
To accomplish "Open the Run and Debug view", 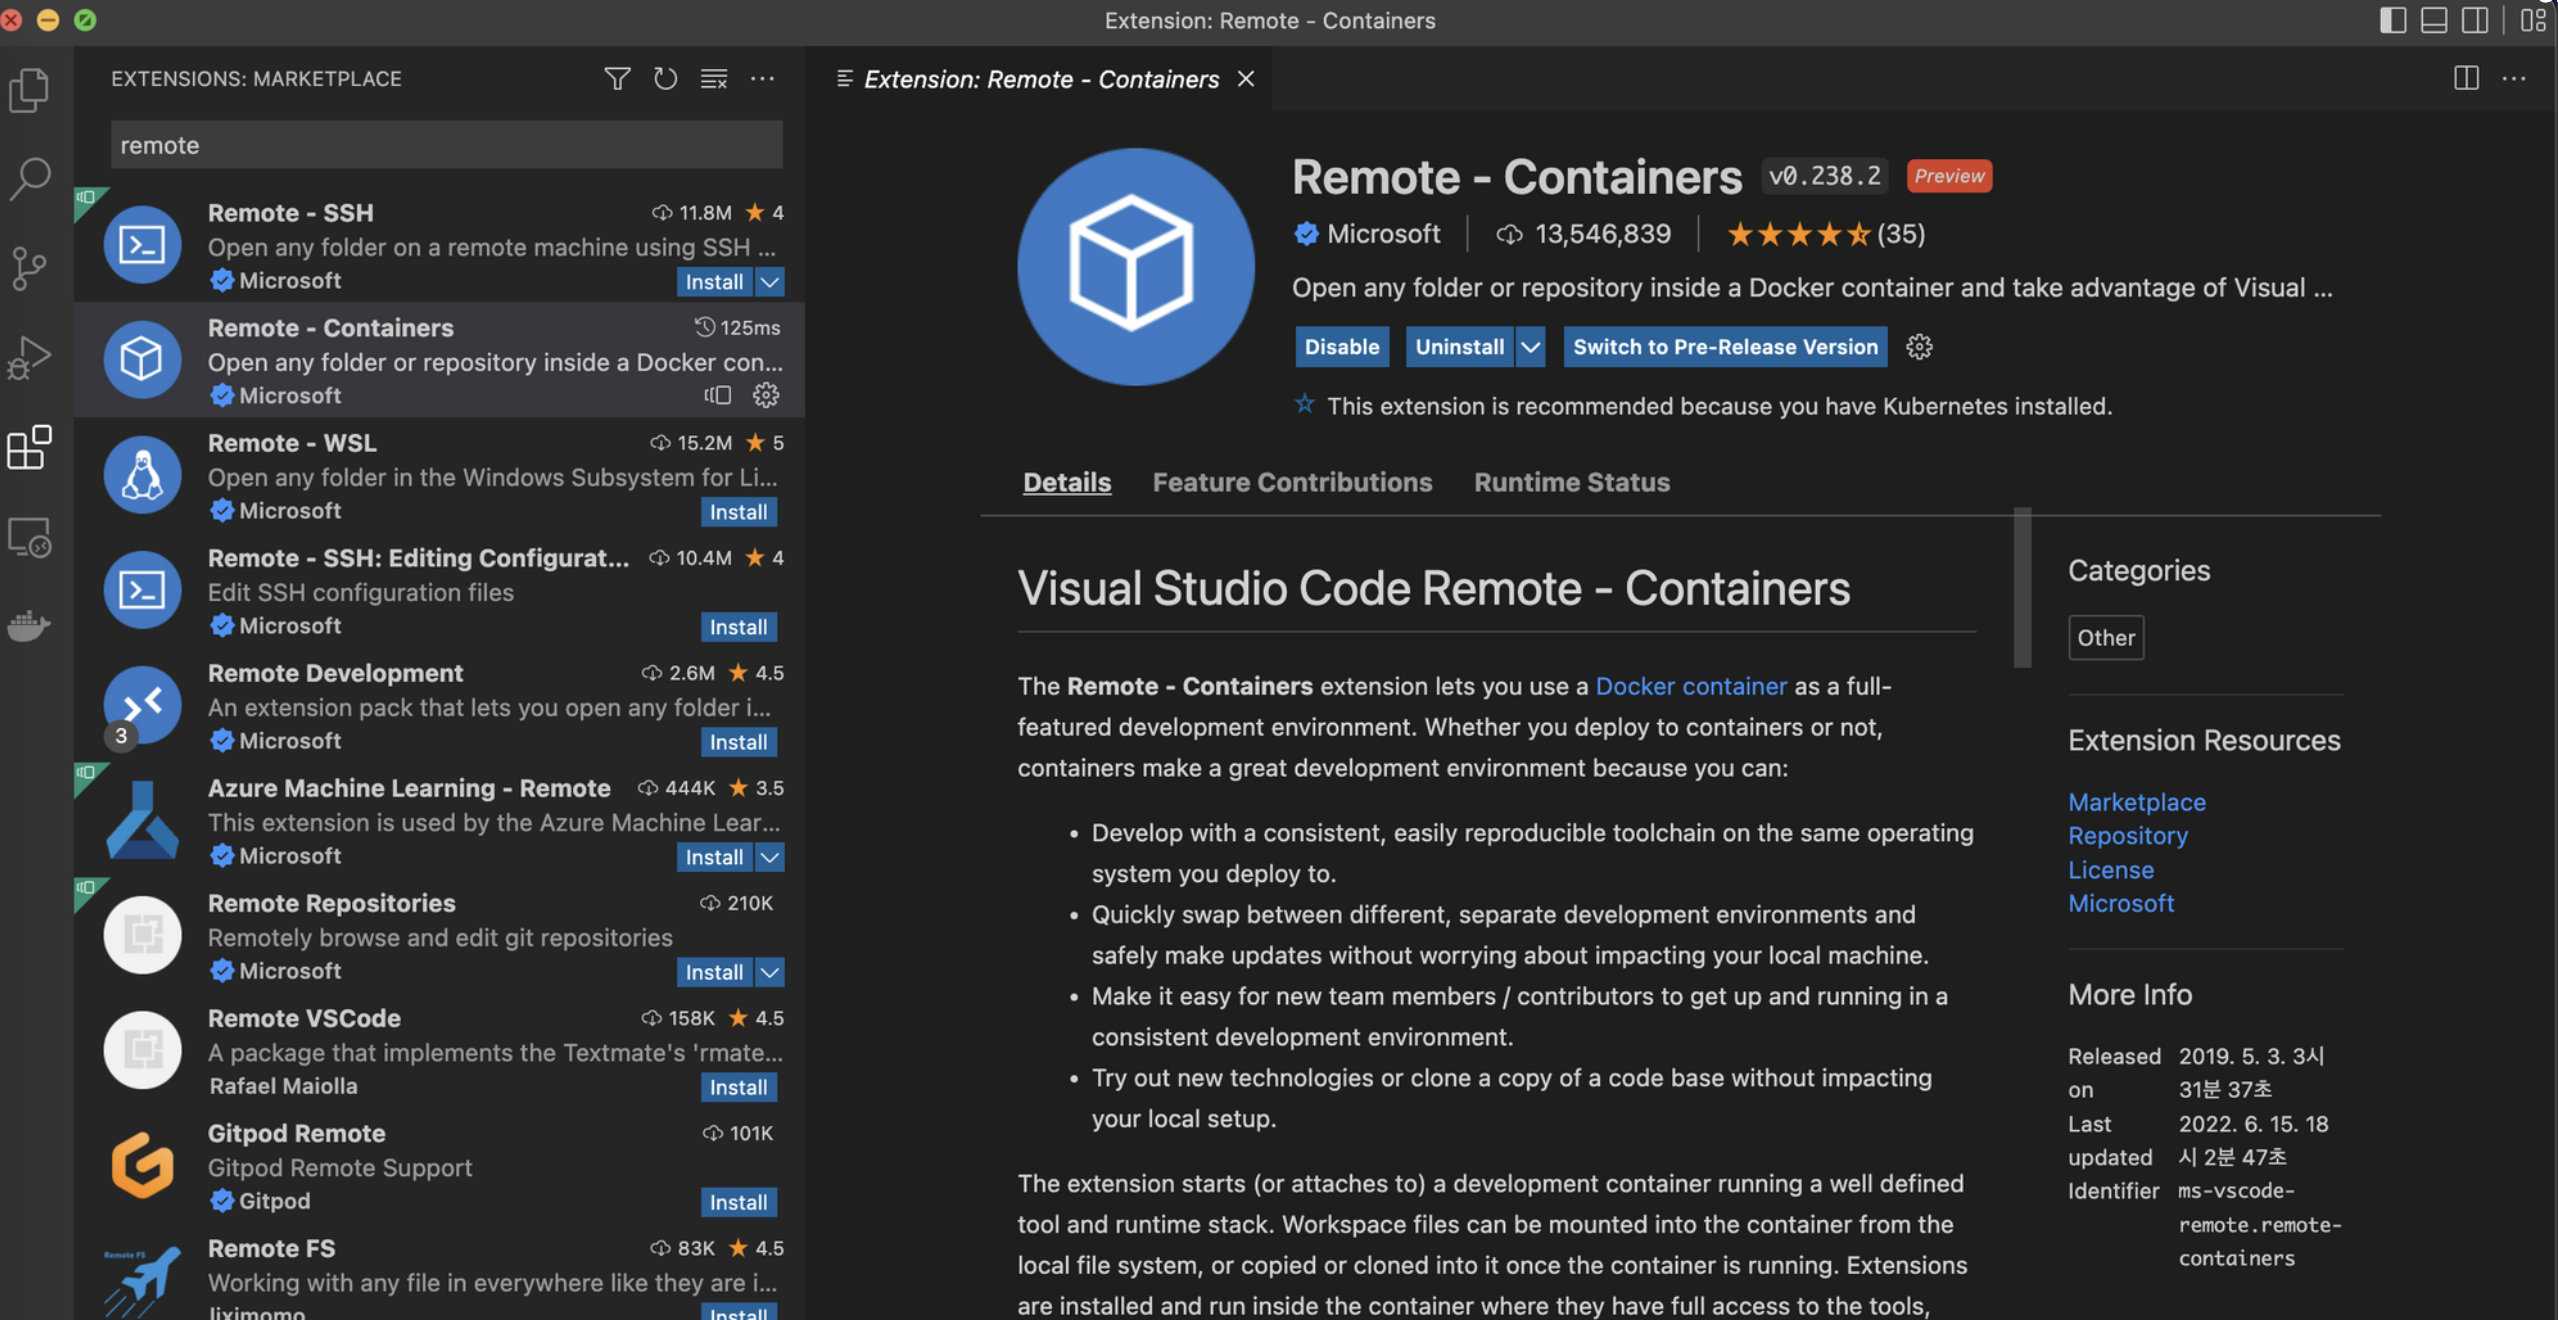I will 30,357.
